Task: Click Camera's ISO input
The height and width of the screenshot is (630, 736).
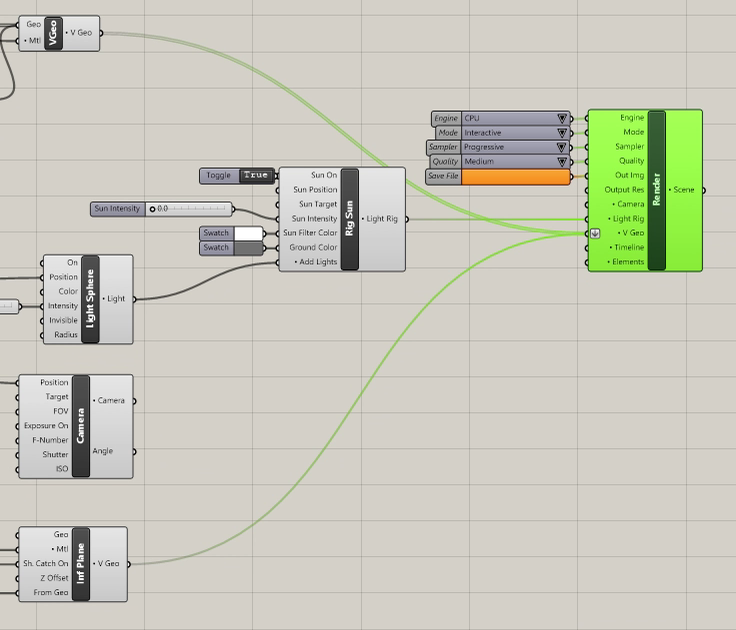Action: [x=62, y=469]
